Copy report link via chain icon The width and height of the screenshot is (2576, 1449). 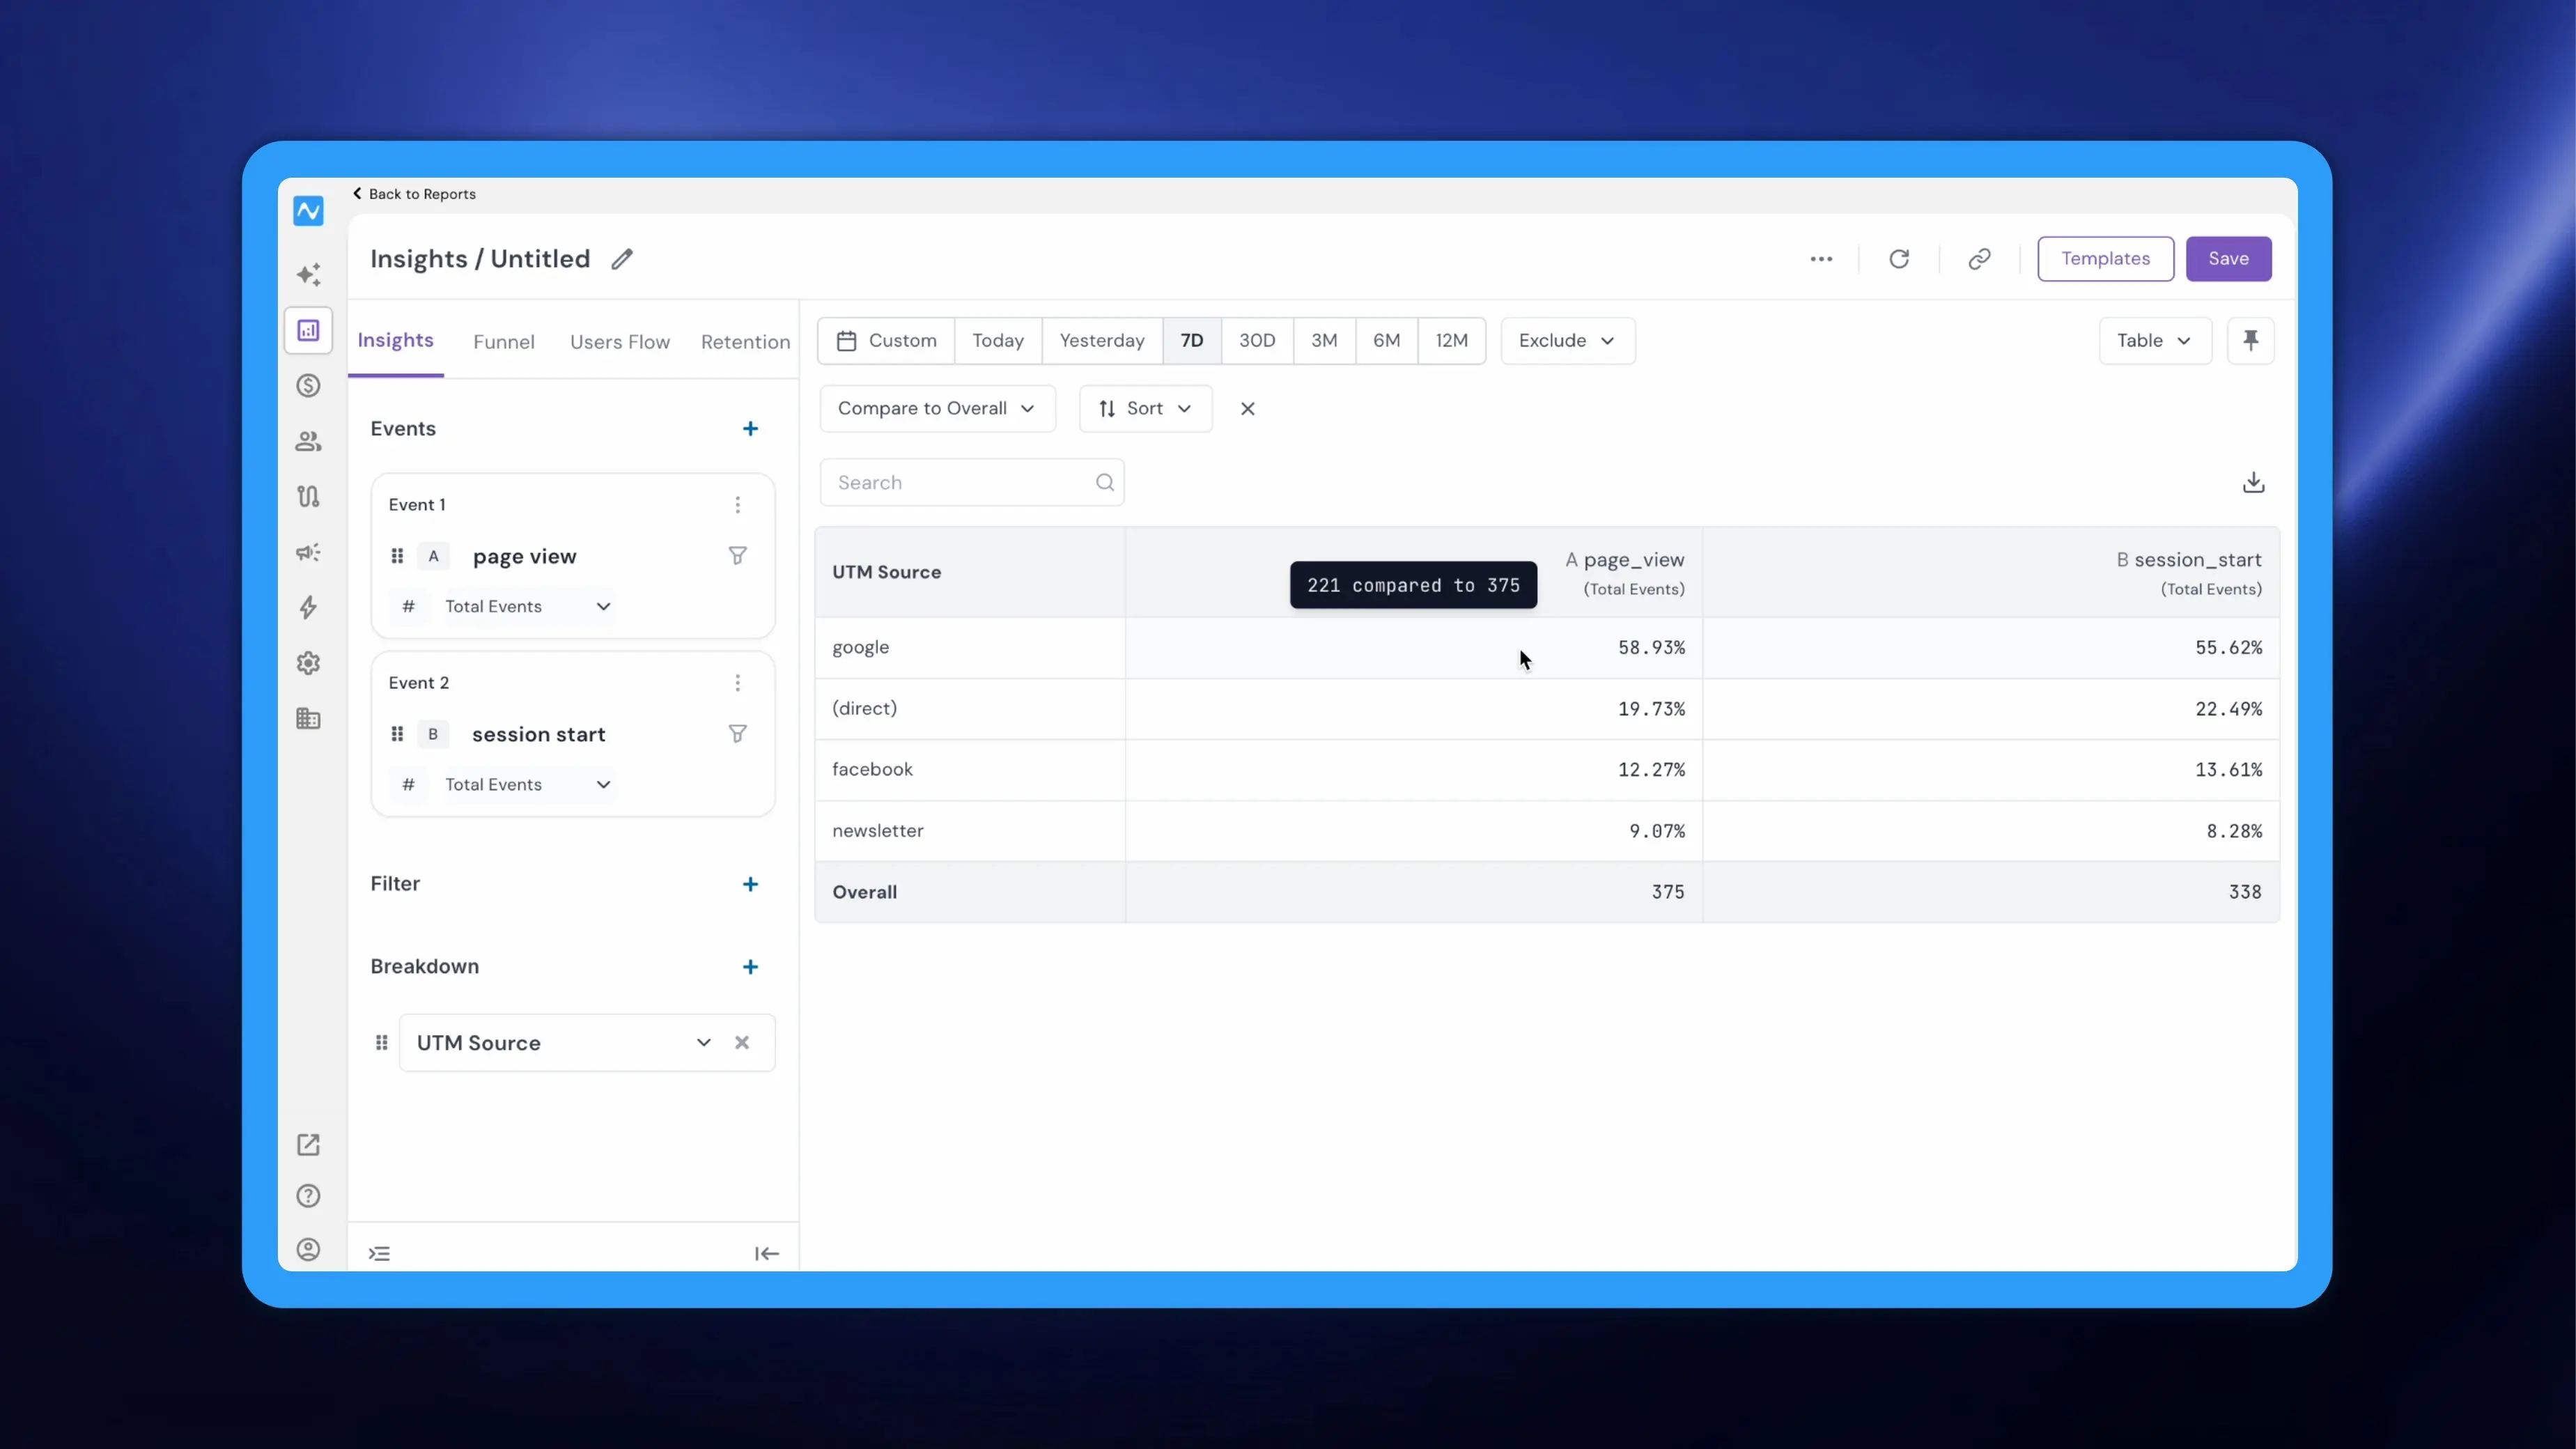1979,259
